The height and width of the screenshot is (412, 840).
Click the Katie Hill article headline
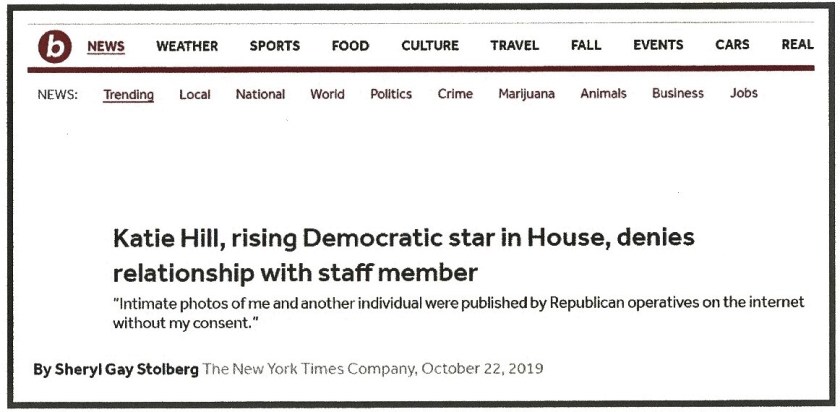point(404,255)
